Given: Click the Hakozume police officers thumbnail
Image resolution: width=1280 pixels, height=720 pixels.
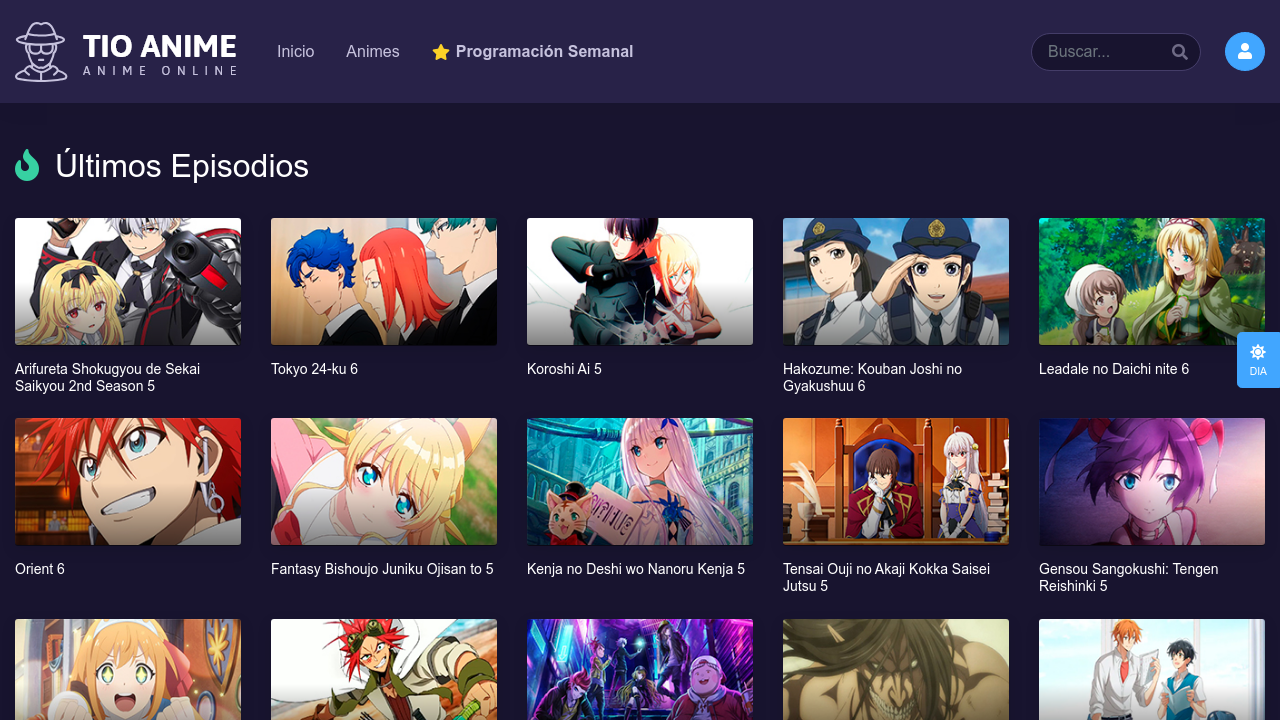Looking at the screenshot, I should [896, 282].
